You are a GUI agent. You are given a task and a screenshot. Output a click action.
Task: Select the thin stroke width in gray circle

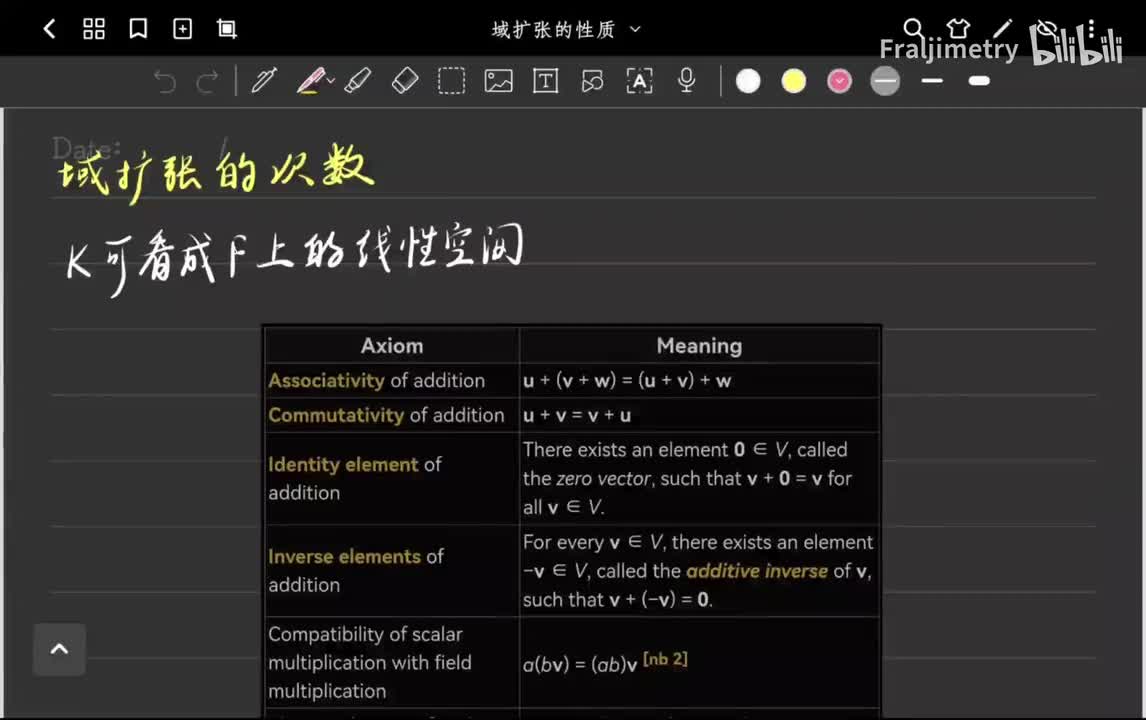tap(885, 81)
